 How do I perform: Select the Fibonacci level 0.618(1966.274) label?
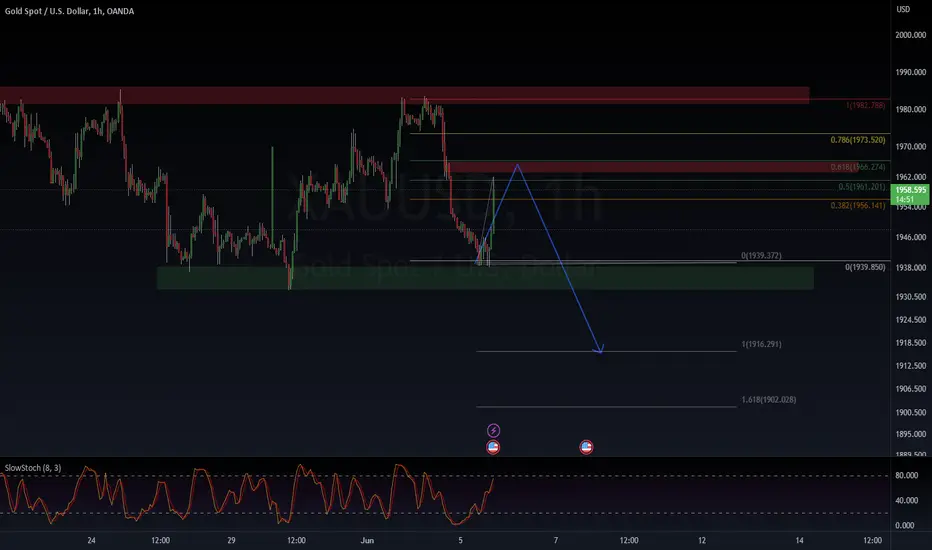tap(858, 167)
